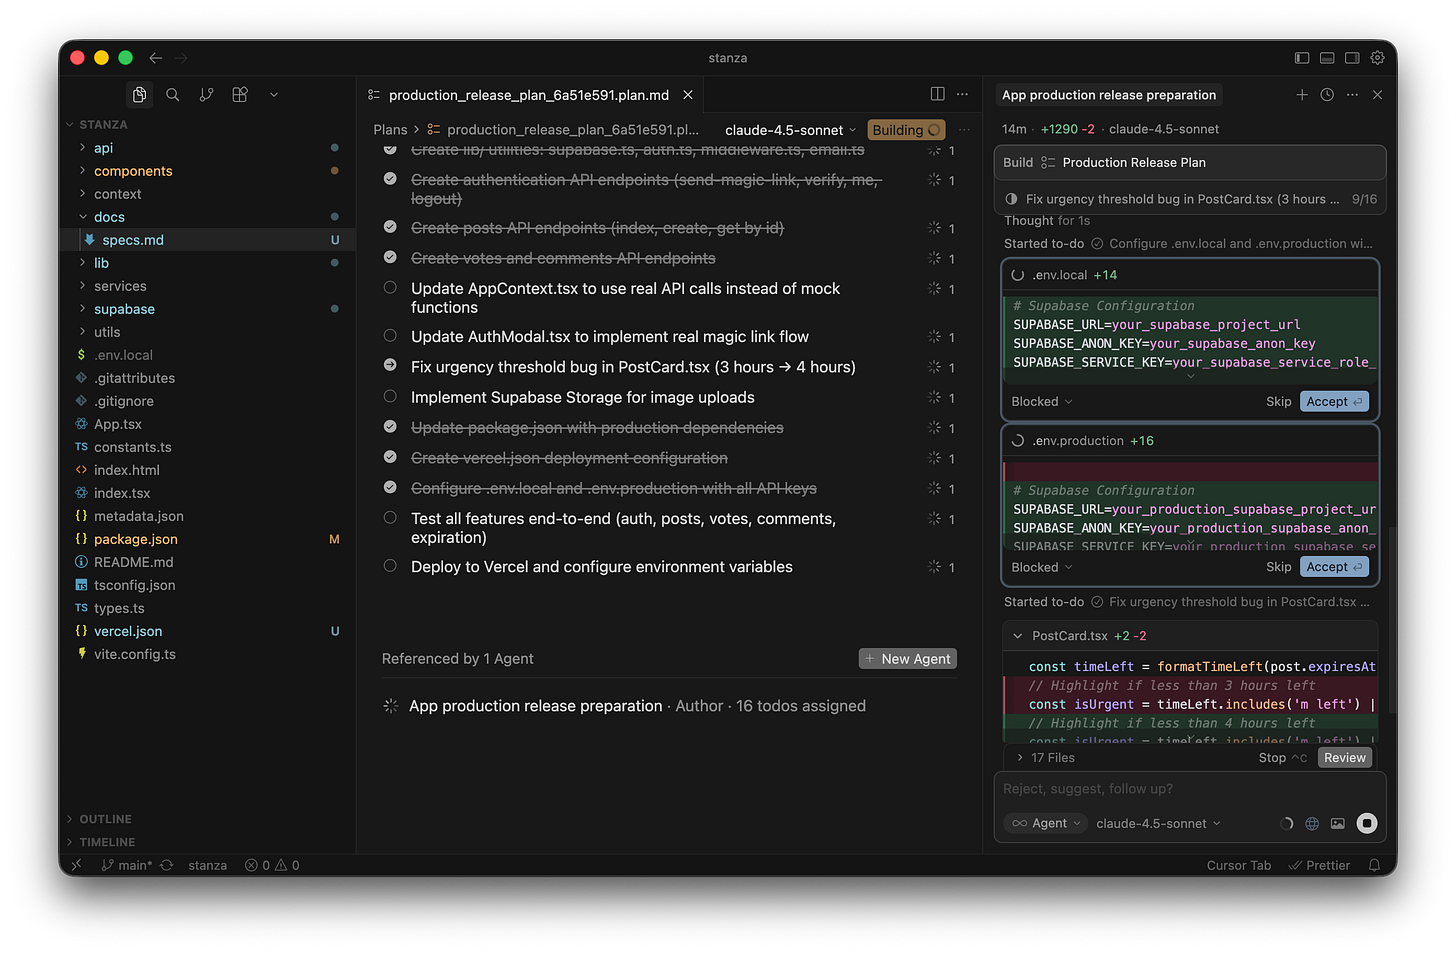Viewport: 1456px width, 954px height.
Task: Open the Plans breadcrumb item
Action: pyautogui.click(x=390, y=129)
